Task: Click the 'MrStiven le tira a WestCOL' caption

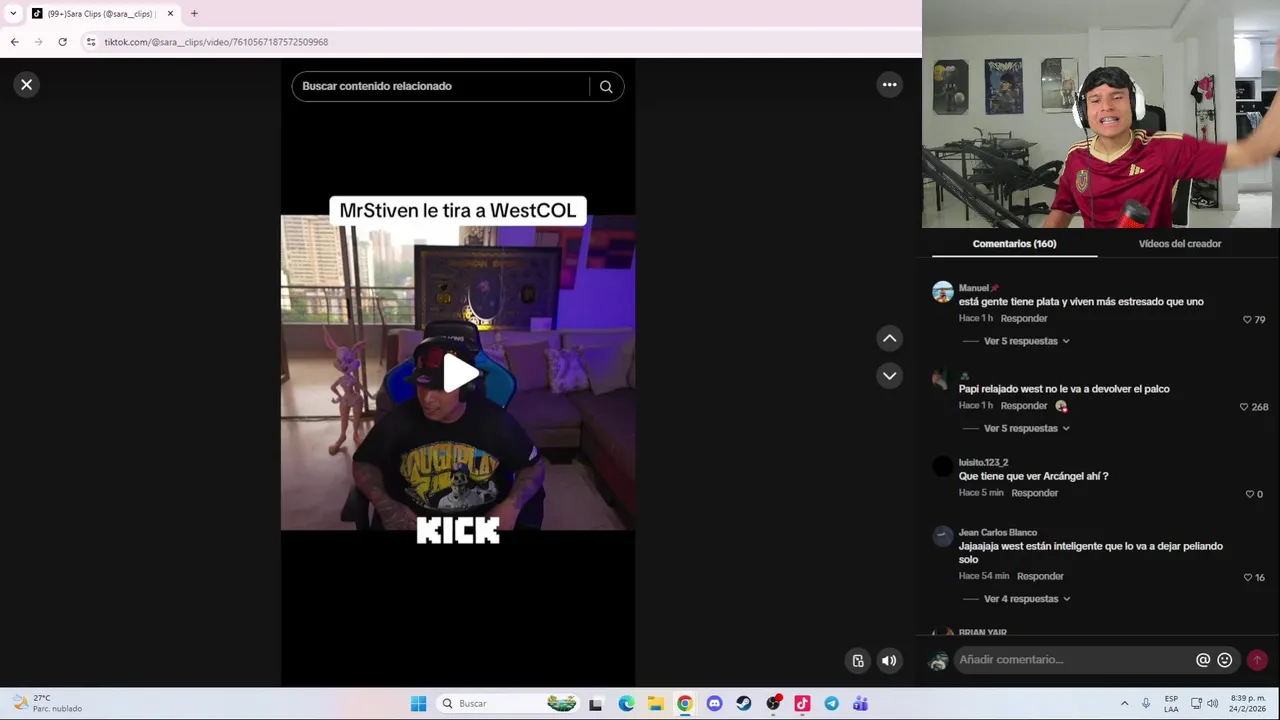Action: [x=458, y=211]
